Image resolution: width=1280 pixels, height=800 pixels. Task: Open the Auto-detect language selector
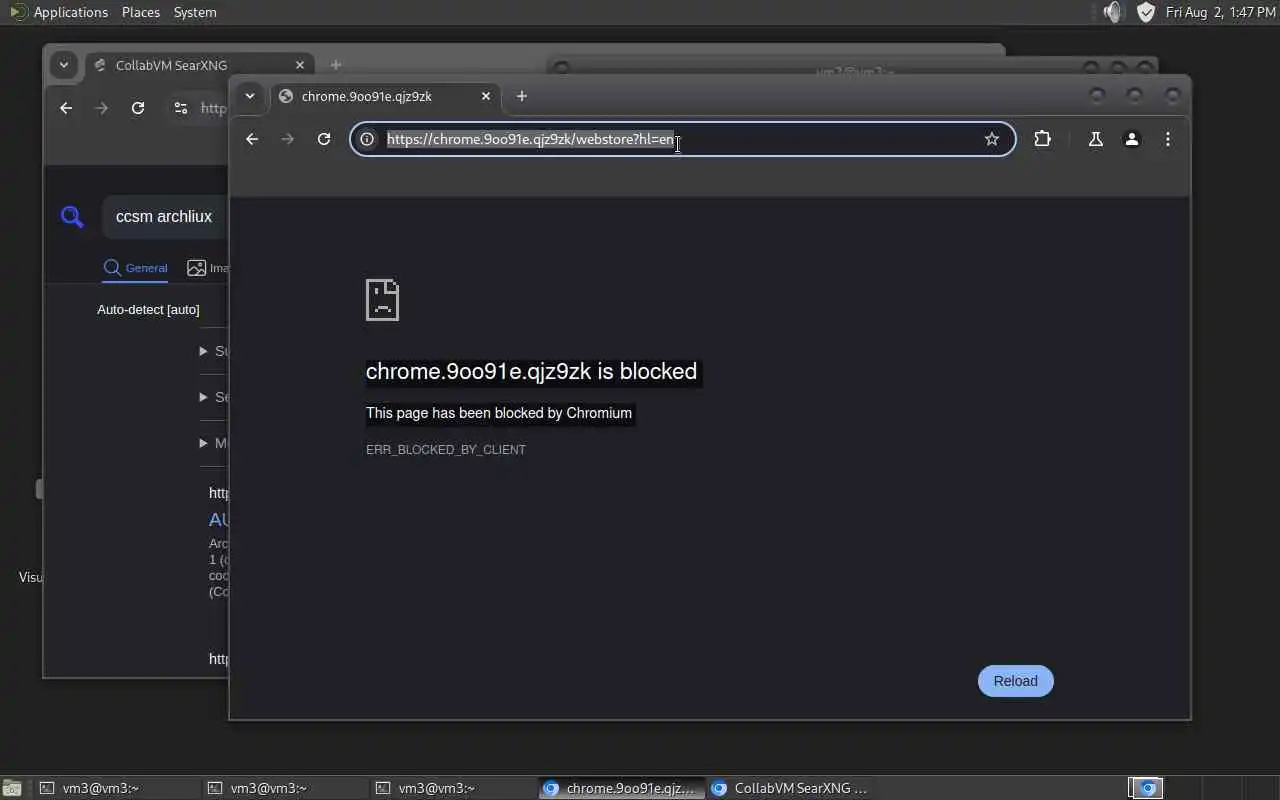pyautogui.click(x=148, y=310)
